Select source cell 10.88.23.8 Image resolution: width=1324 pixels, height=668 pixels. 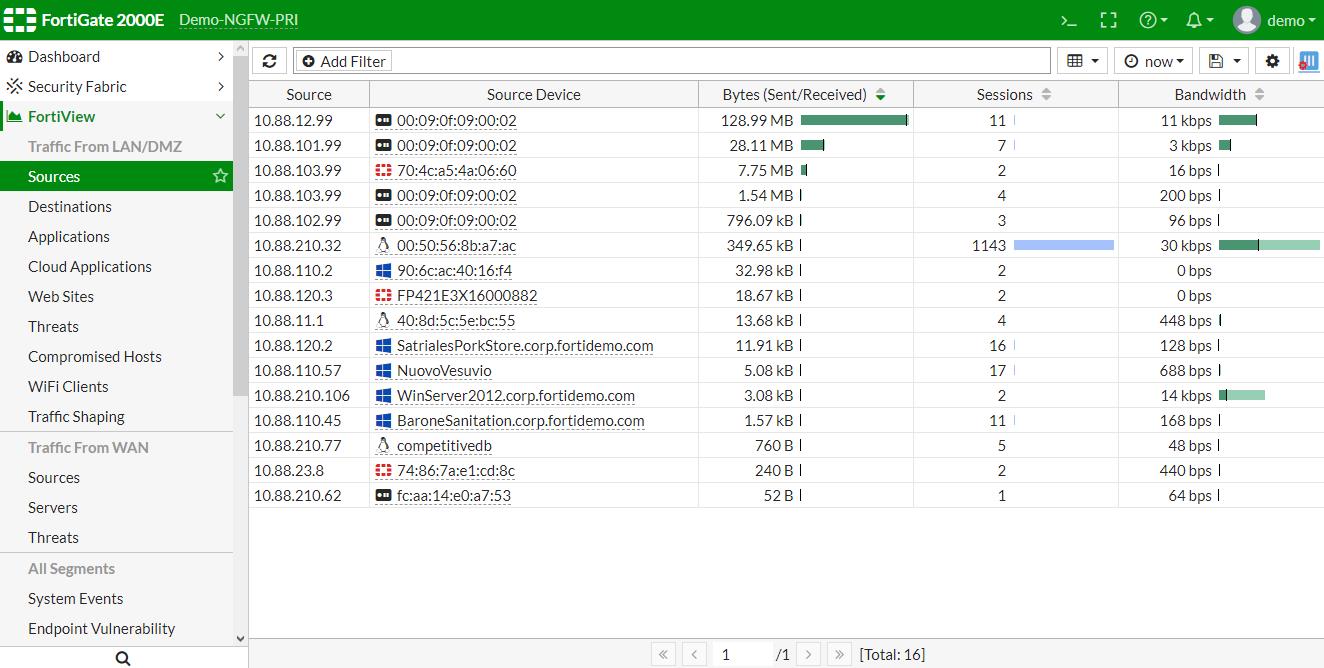(x=288, y=471)
